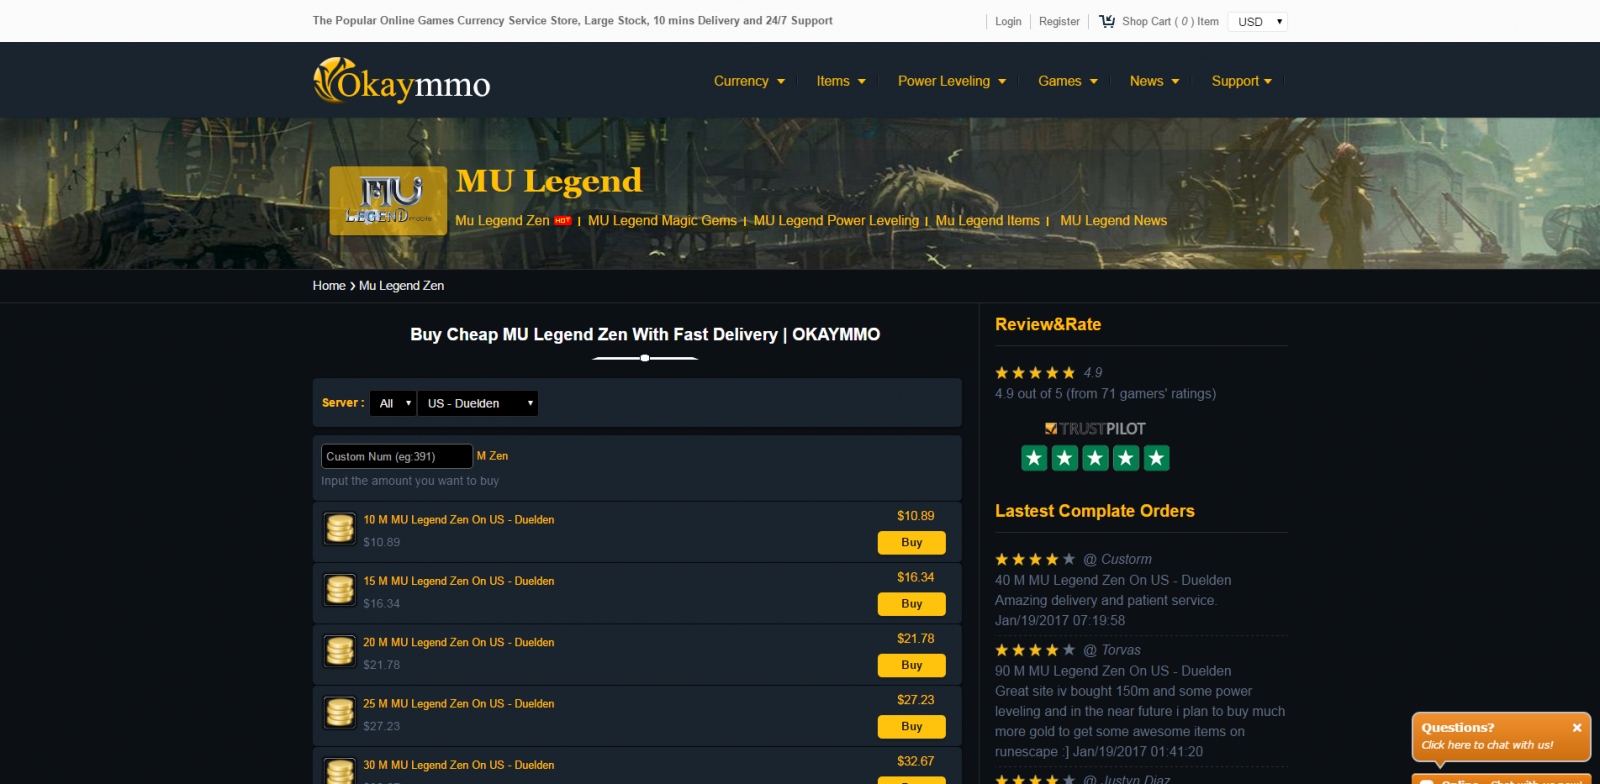
Task: Go to the Mu Legend Zen tab
Action: (502, 220)
